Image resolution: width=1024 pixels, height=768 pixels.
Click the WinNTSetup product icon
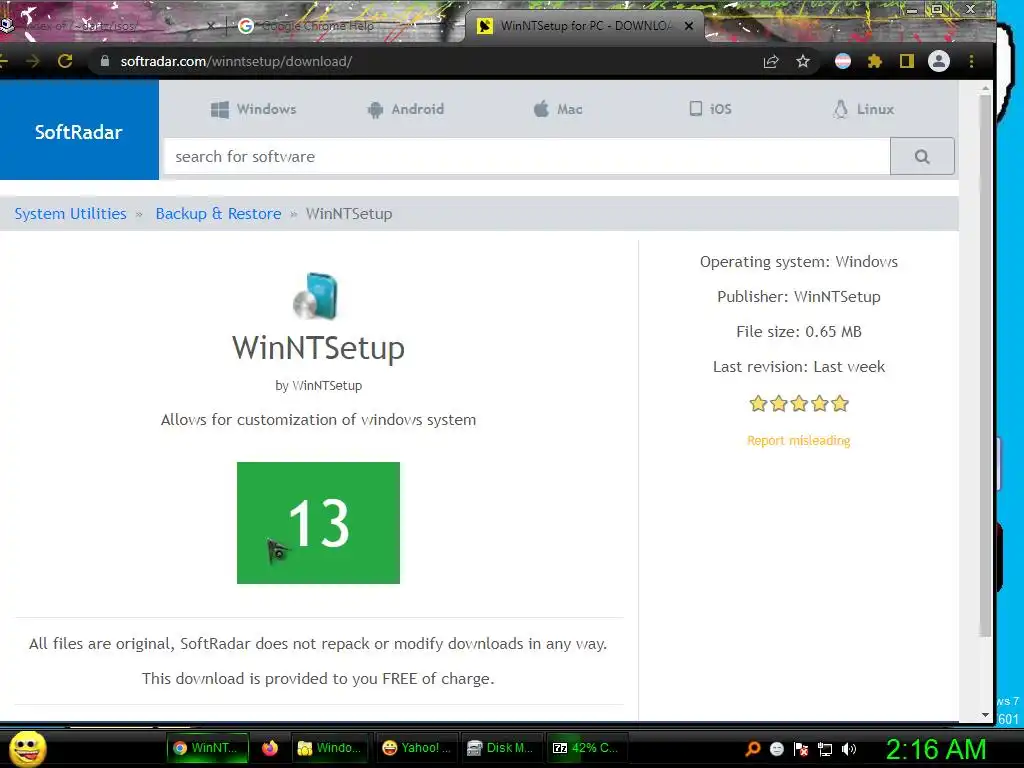tap(316, 296)
